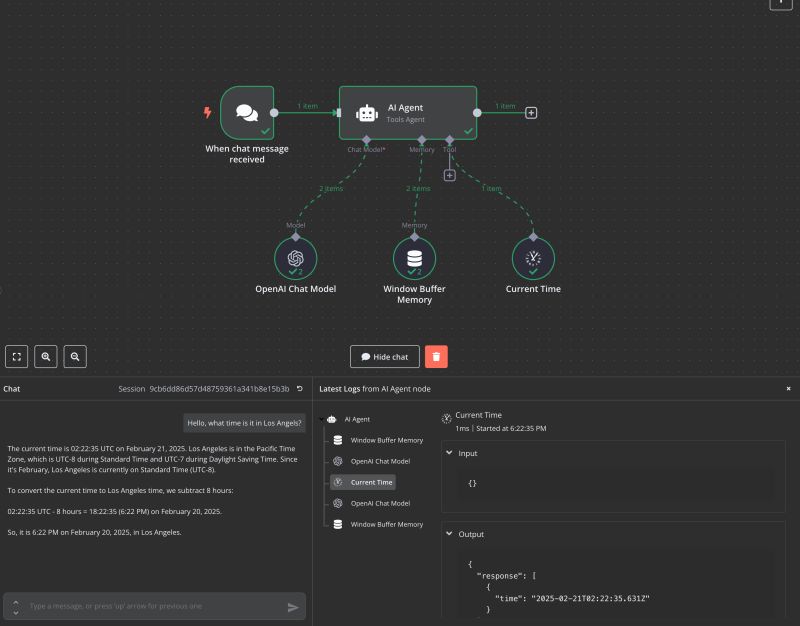Hide the chat panel
The width and height of the screenshot is (800, 626).
point(383,356)
